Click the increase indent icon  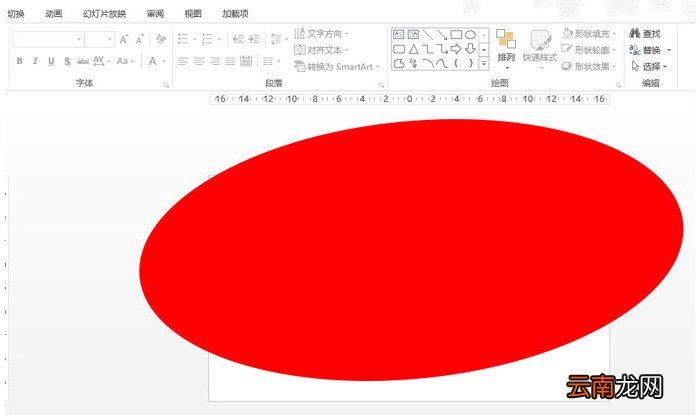254,39
